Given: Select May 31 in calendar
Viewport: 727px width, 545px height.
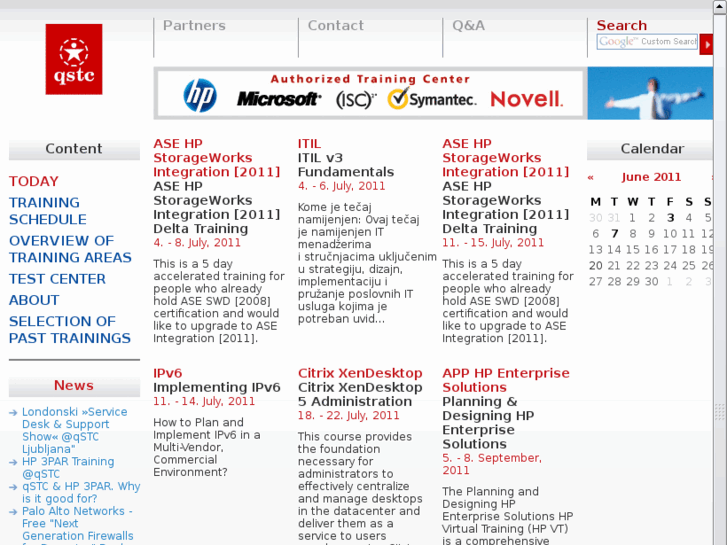Looking at the screenshot, I should coord(614,218).
